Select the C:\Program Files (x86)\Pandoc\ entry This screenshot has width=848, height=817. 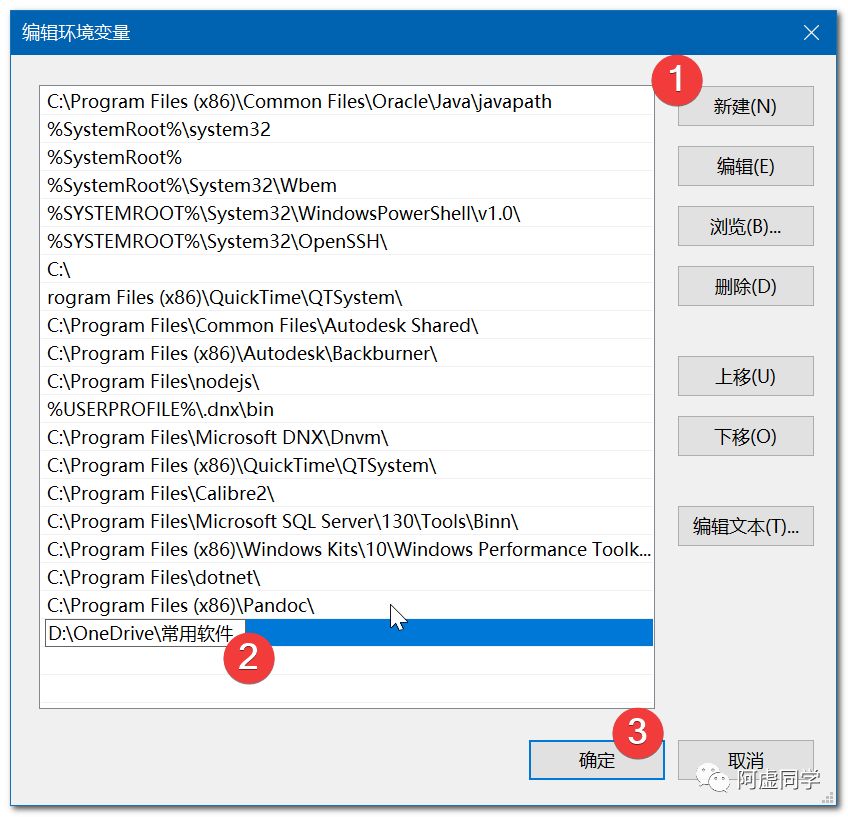click(x=346, y=606)
